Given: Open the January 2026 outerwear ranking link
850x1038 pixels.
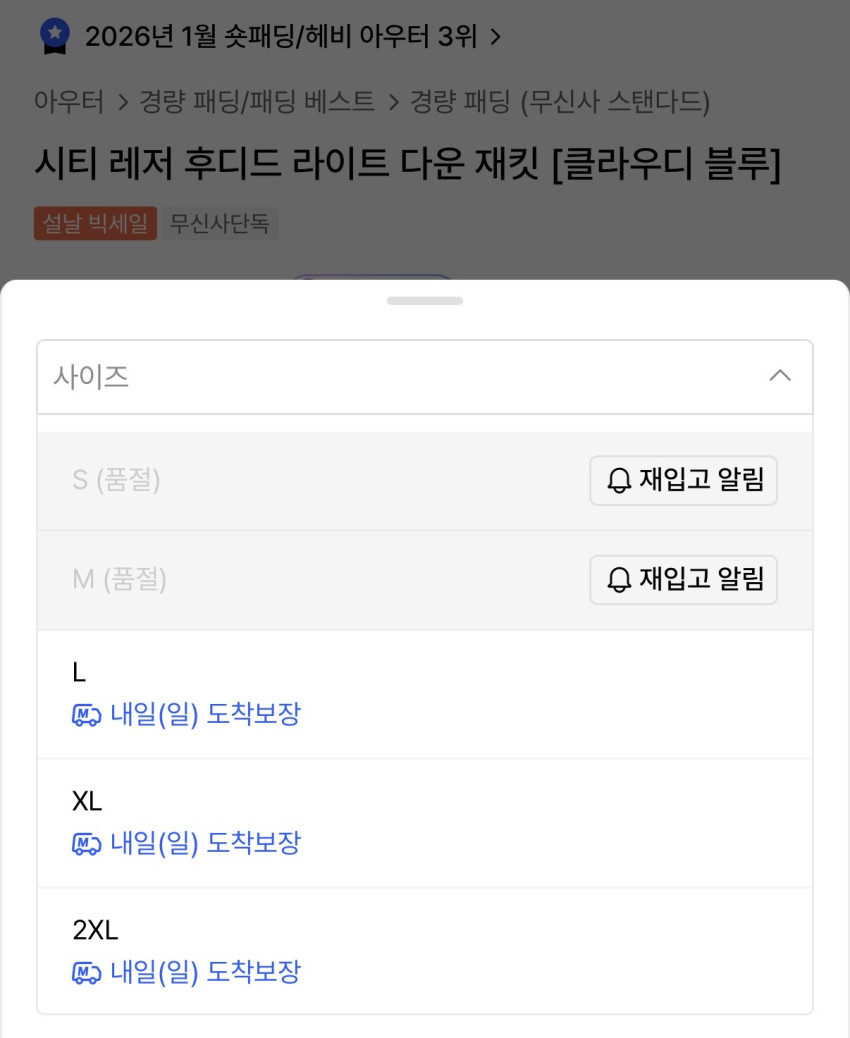Looking at the screenshot, I should [x=281, y=38].
